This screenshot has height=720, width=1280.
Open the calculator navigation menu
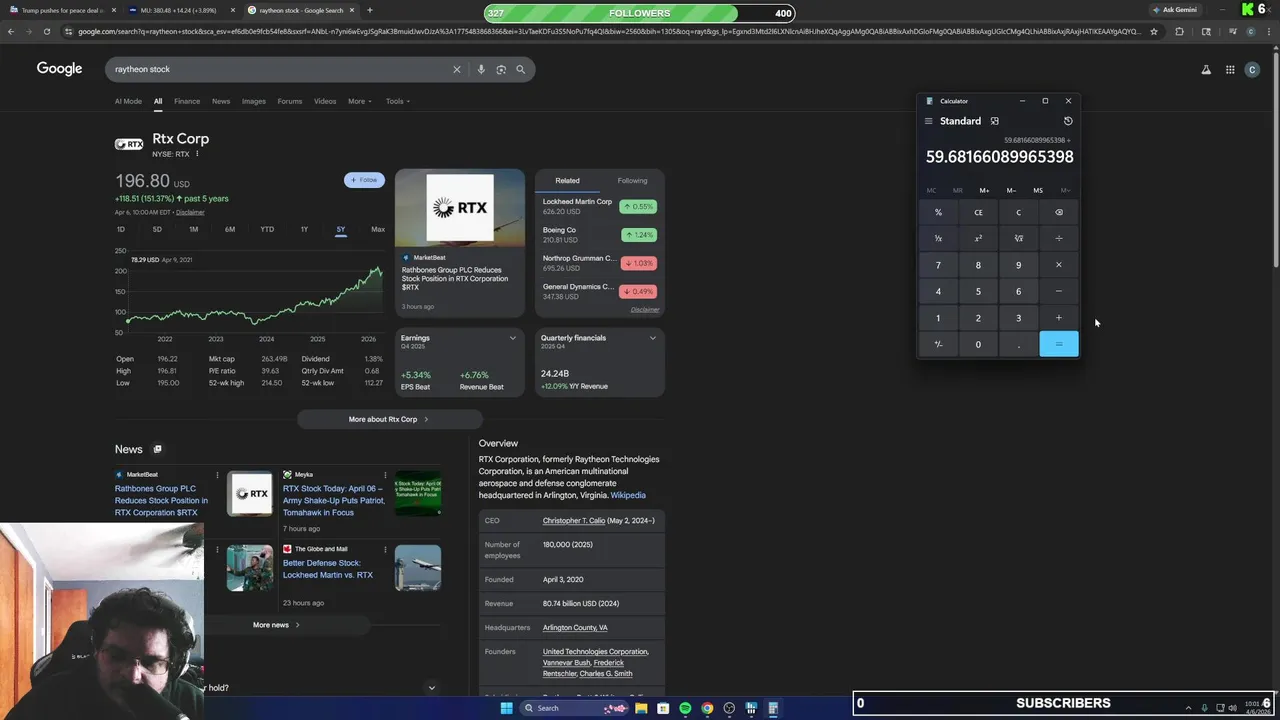pyautogui.click(x=928, y=121)
